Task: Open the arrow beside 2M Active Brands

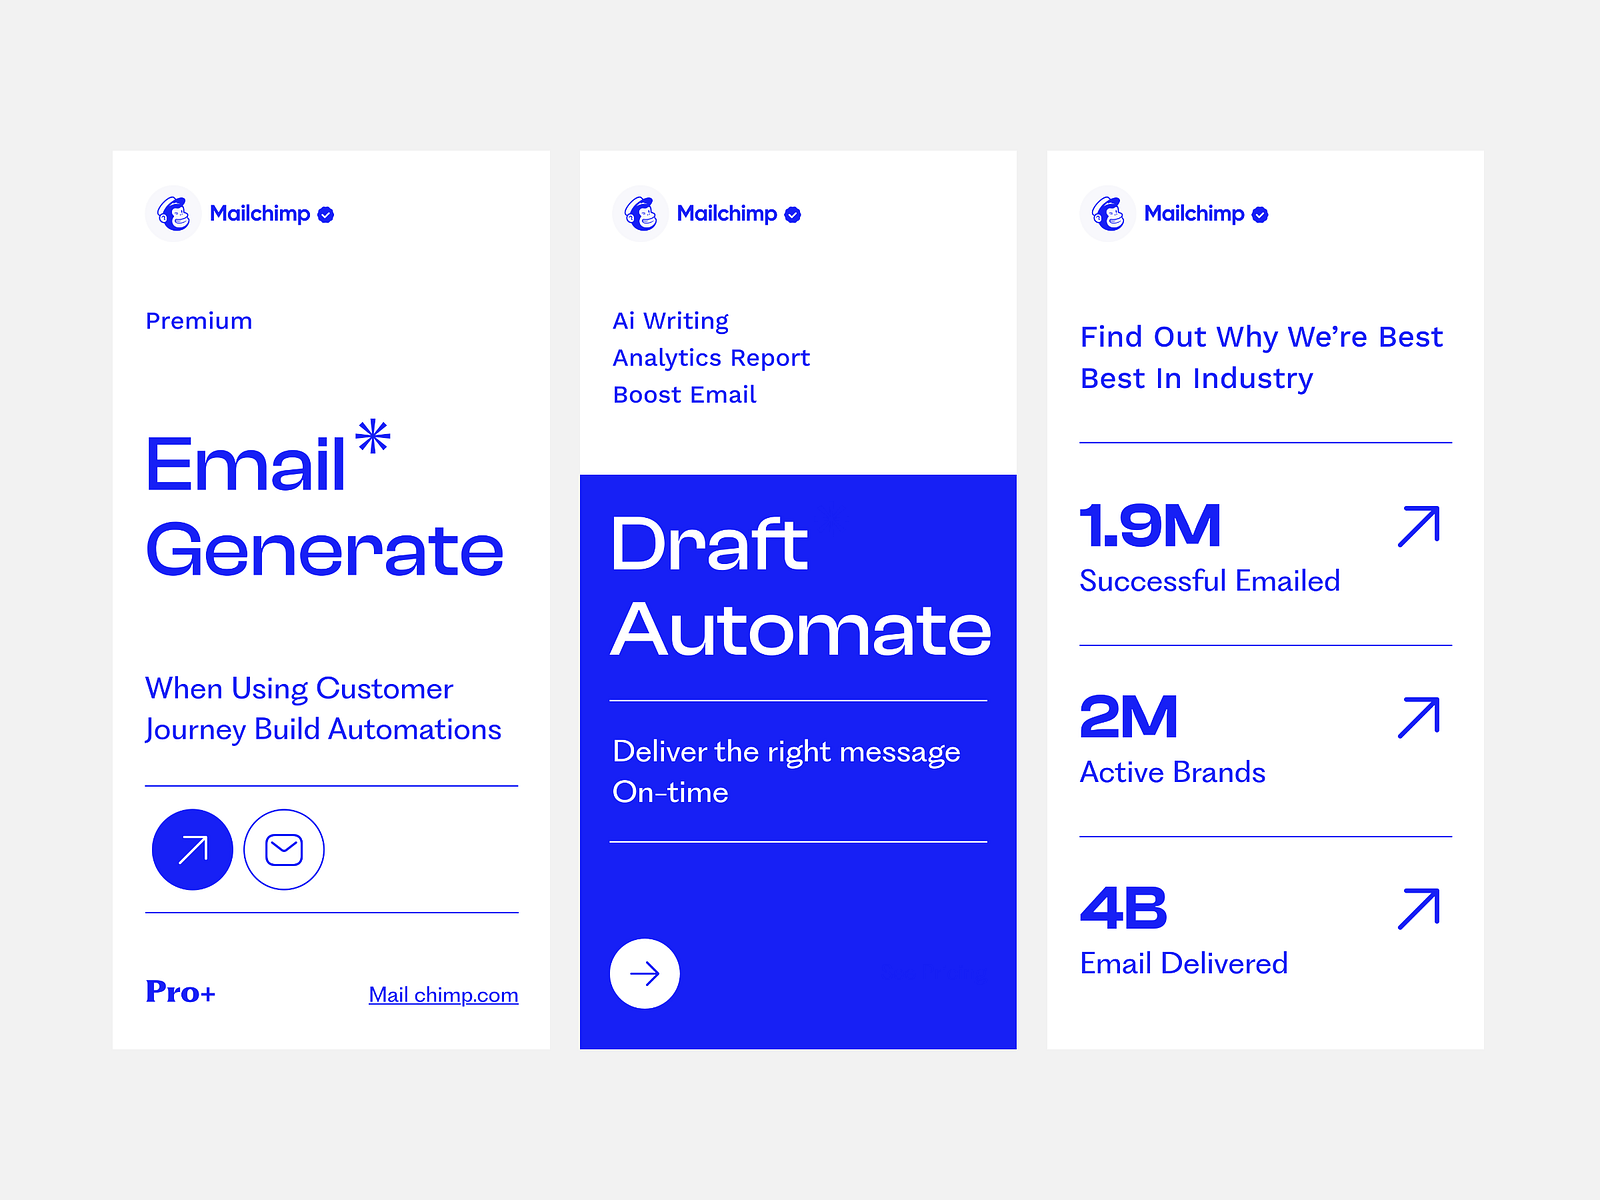Action: pyautogui.click(x=1419, y=717)
